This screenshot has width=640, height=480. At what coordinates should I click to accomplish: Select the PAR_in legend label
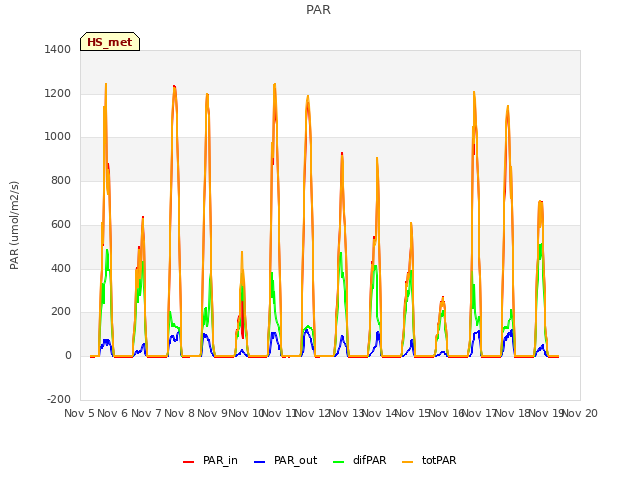coord(220,460)
